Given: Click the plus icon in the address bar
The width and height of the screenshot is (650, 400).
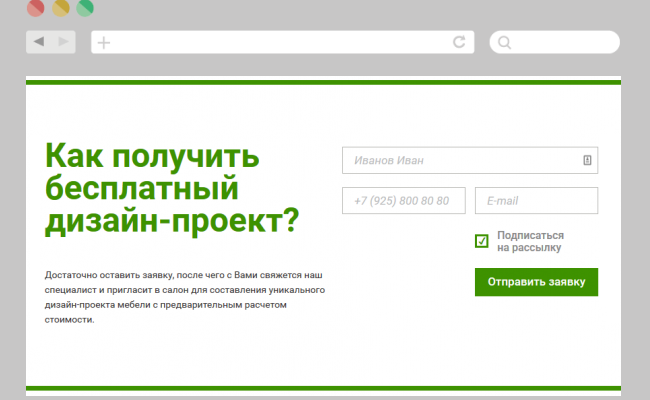Looking at the screenshot, I should [x=104, y=42].
